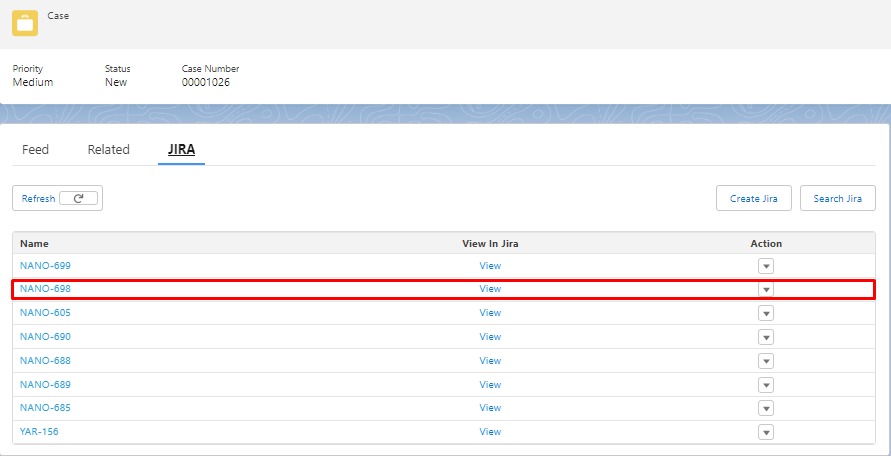This screenshot has height=456, width=891.
Task: Expand action dropdown for NANO-605
Action: click(766, 313)
